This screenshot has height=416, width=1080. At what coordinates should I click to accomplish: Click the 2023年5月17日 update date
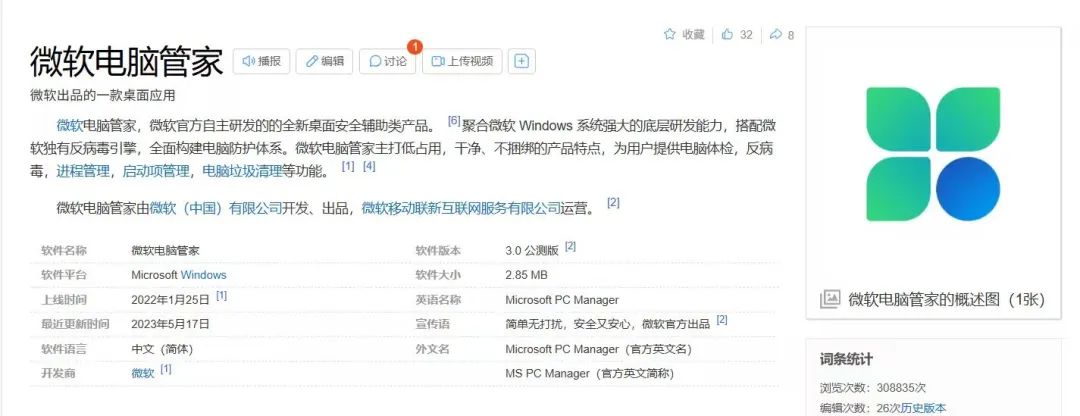pos(170,324)
